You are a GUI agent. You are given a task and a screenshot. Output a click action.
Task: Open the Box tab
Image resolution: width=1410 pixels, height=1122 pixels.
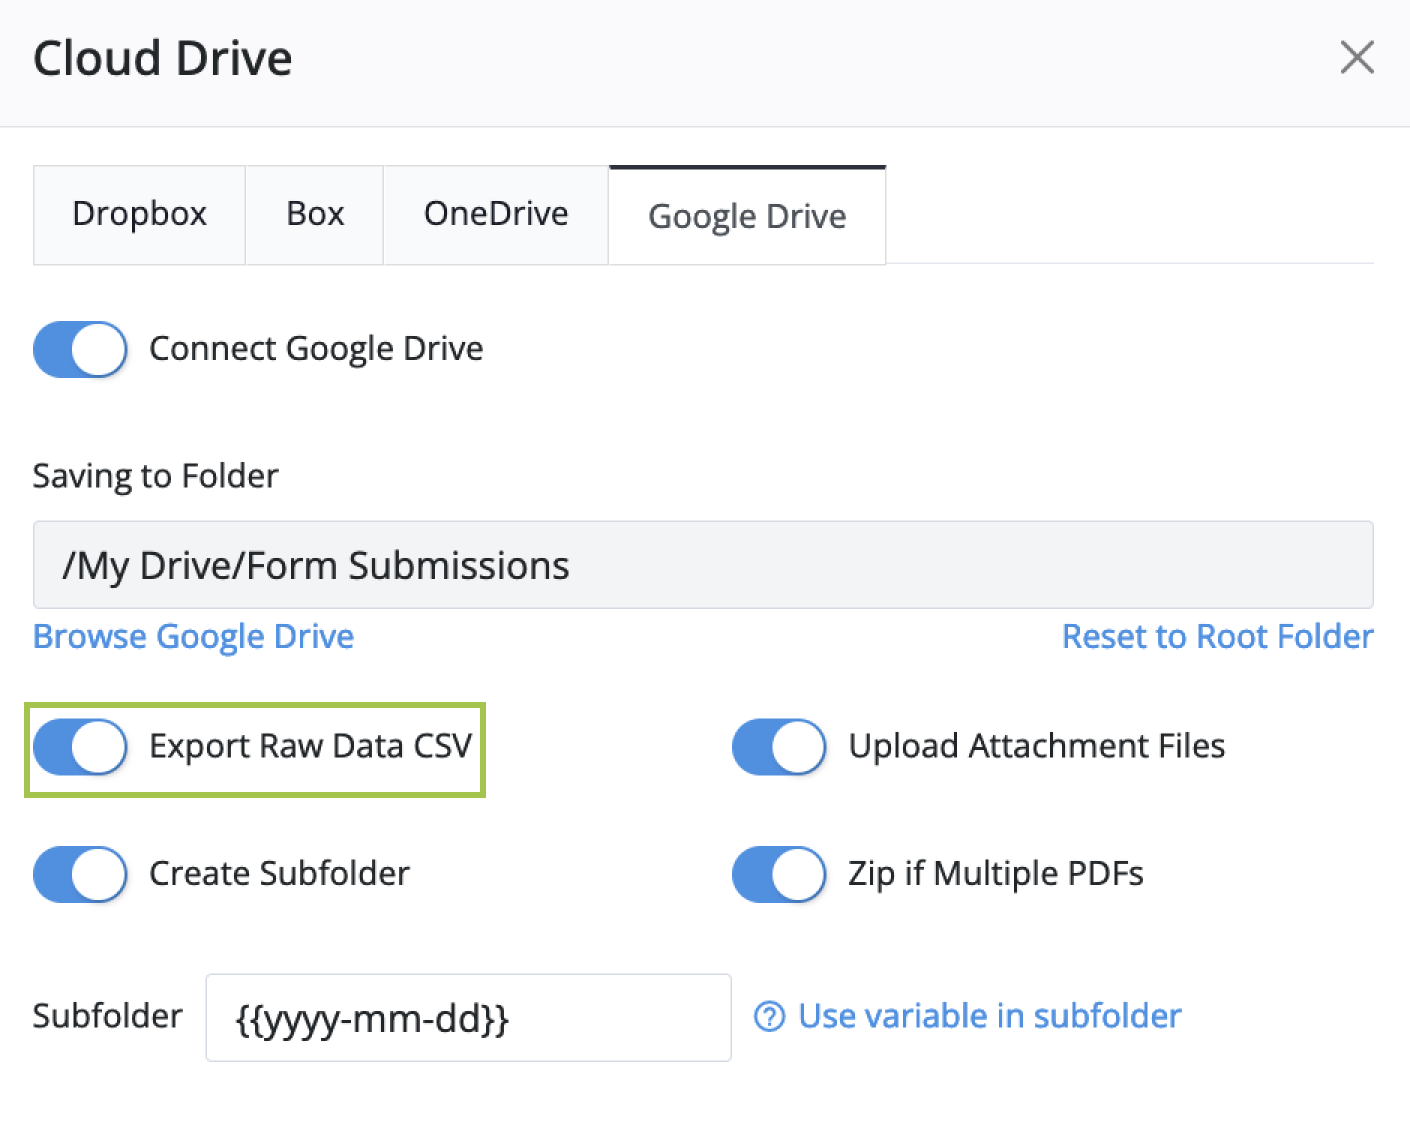(315, 214)
